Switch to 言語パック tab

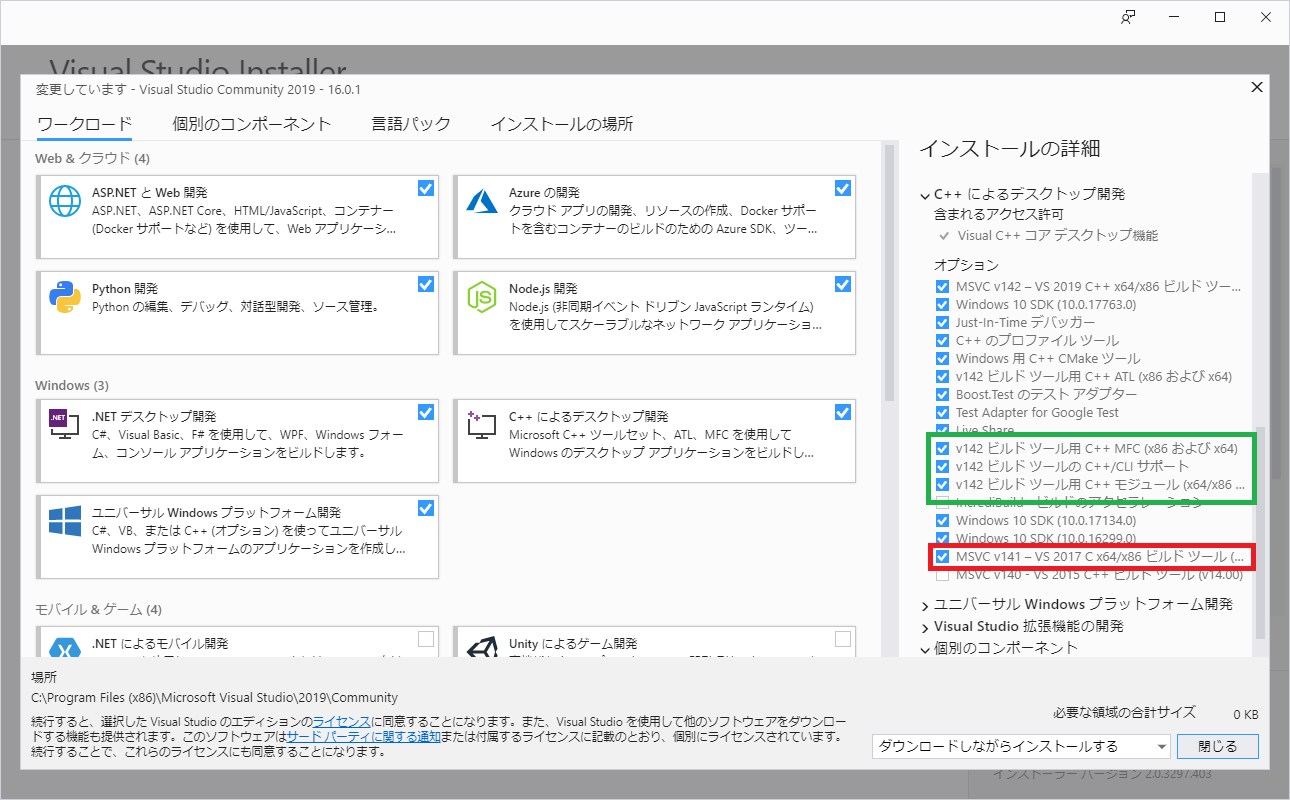pos(411,124)
